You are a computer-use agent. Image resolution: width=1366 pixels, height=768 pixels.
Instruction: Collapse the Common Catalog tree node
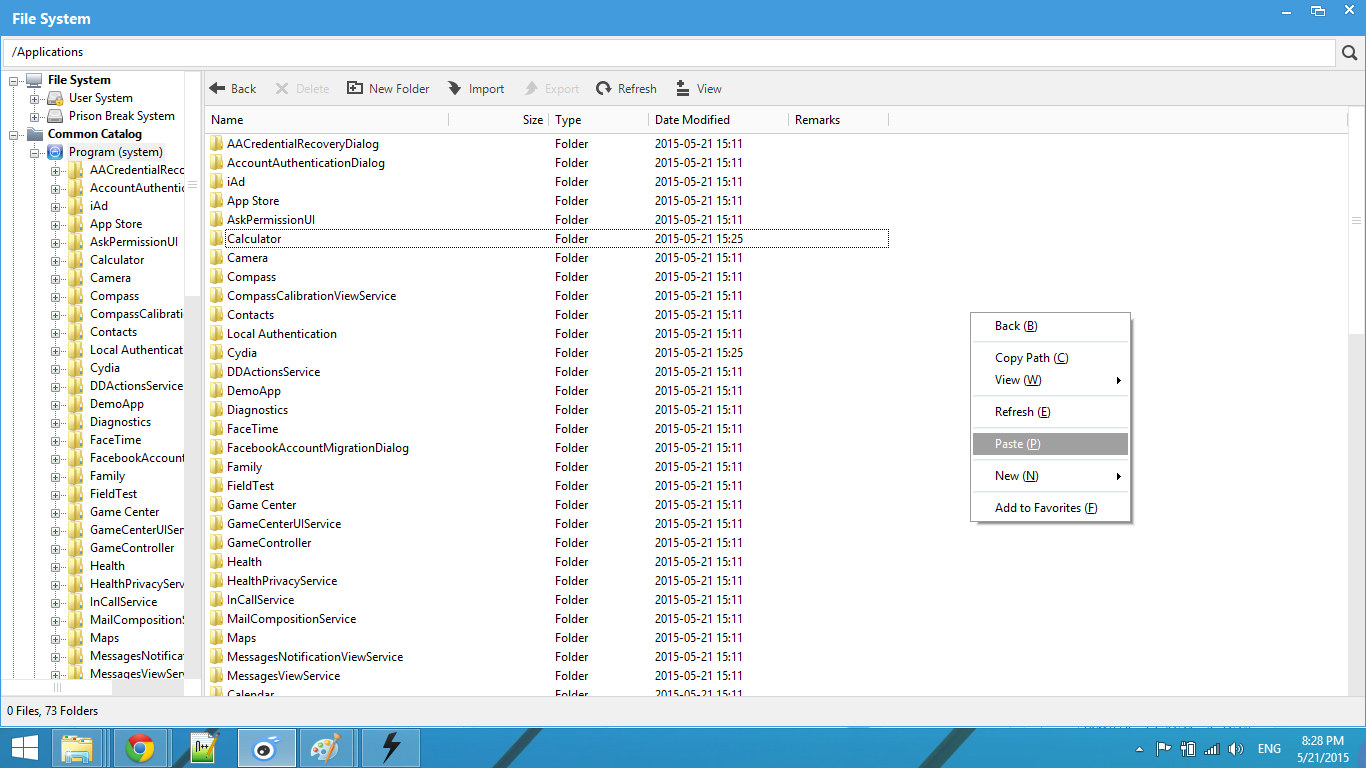click(x=14, y=134)
